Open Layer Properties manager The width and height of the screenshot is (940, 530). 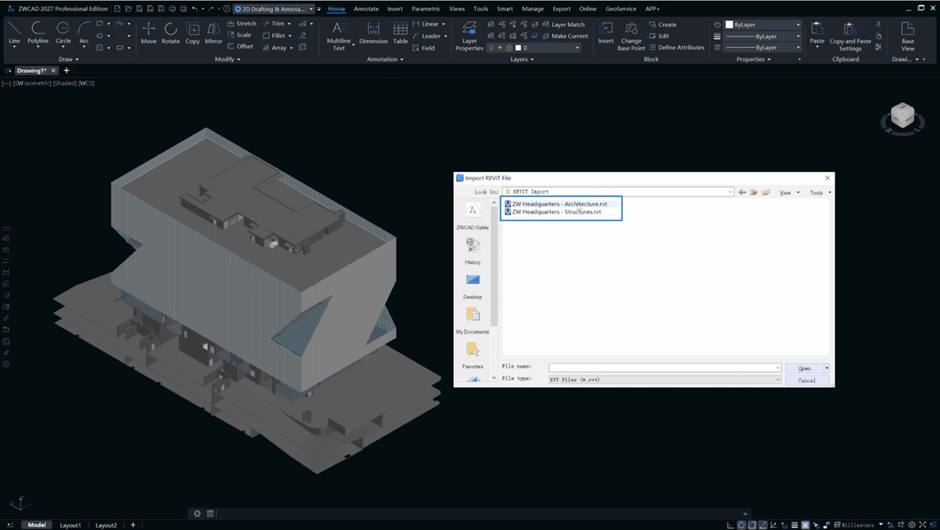click(469, 36)
